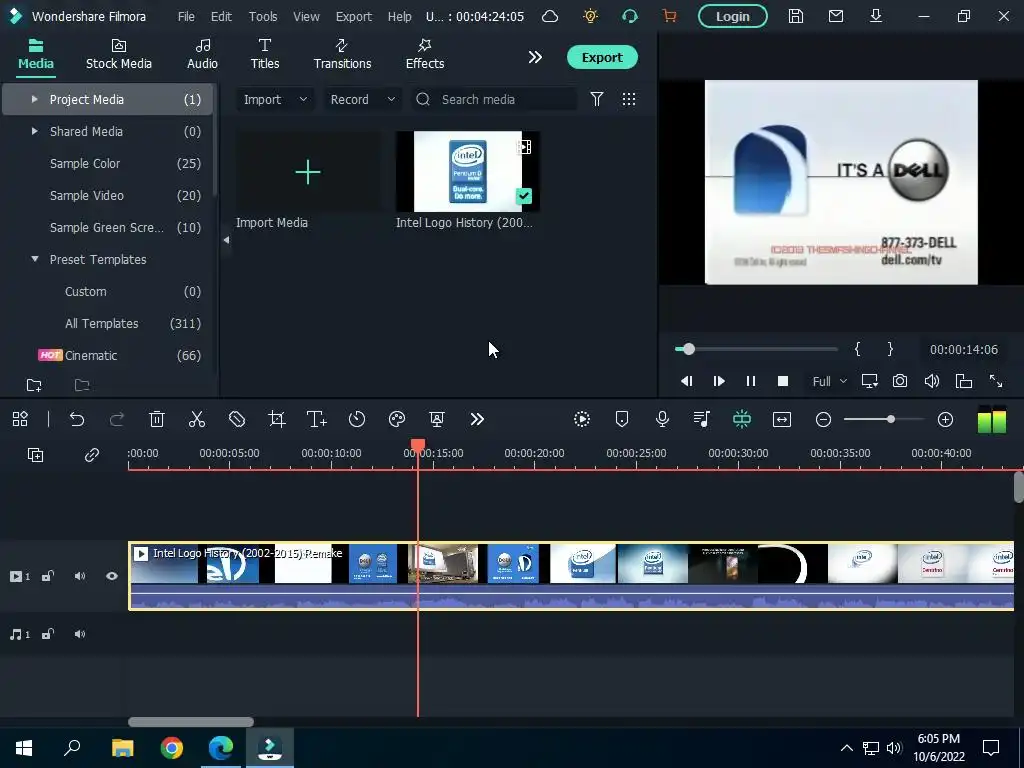Viewport: 1024px width, 768px height.
Task: Open the Speed stopwatch tool
Action: click(357, 419)
